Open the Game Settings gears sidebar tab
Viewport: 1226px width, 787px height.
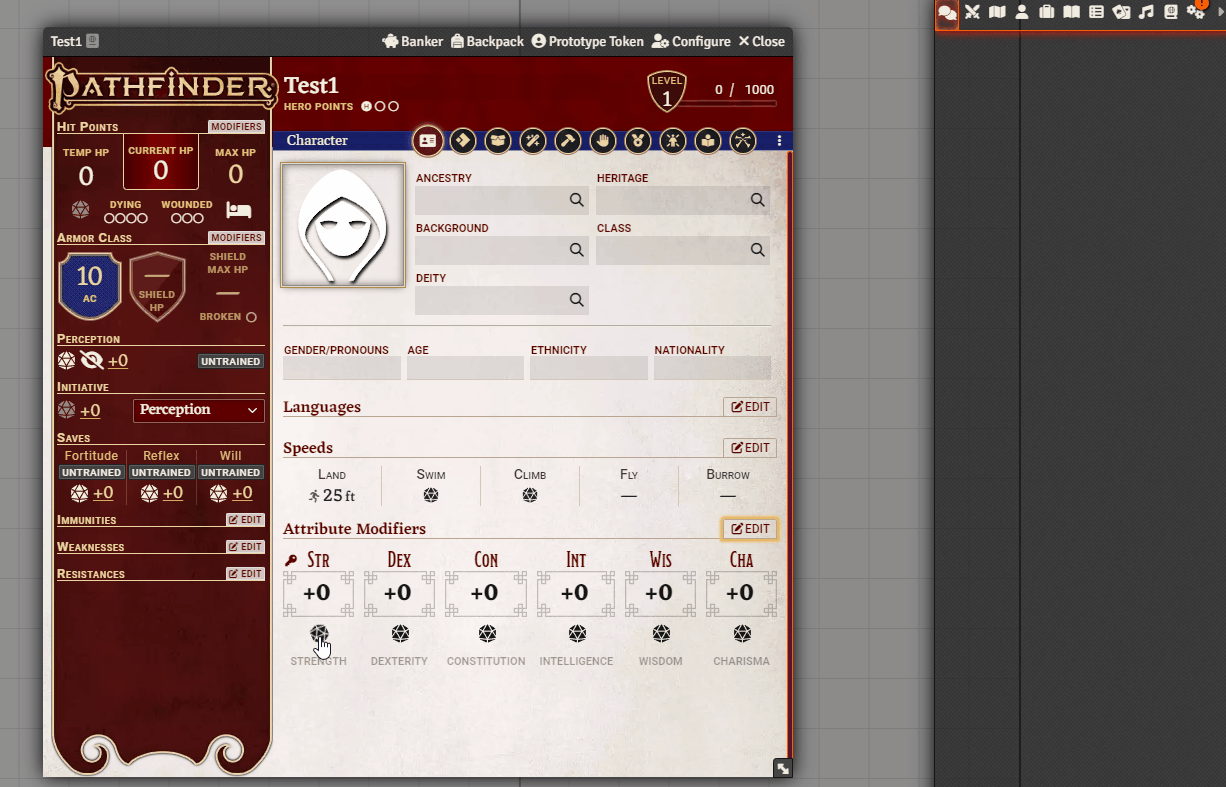click(1196, 12)
